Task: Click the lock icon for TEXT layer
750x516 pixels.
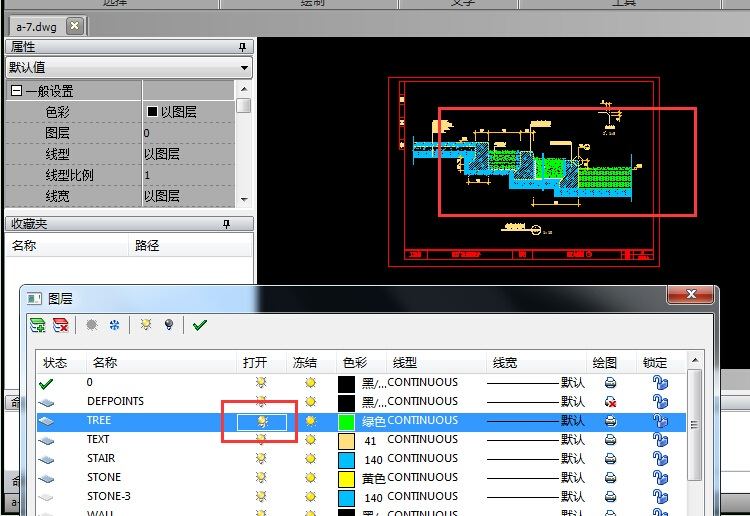Action: [660, 439]
